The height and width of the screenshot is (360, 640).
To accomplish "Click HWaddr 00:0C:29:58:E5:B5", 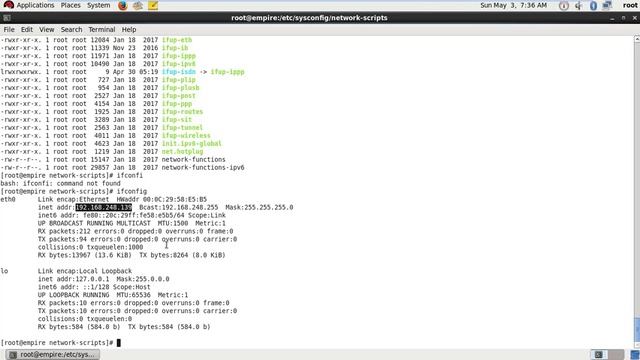I will point(162,199).
